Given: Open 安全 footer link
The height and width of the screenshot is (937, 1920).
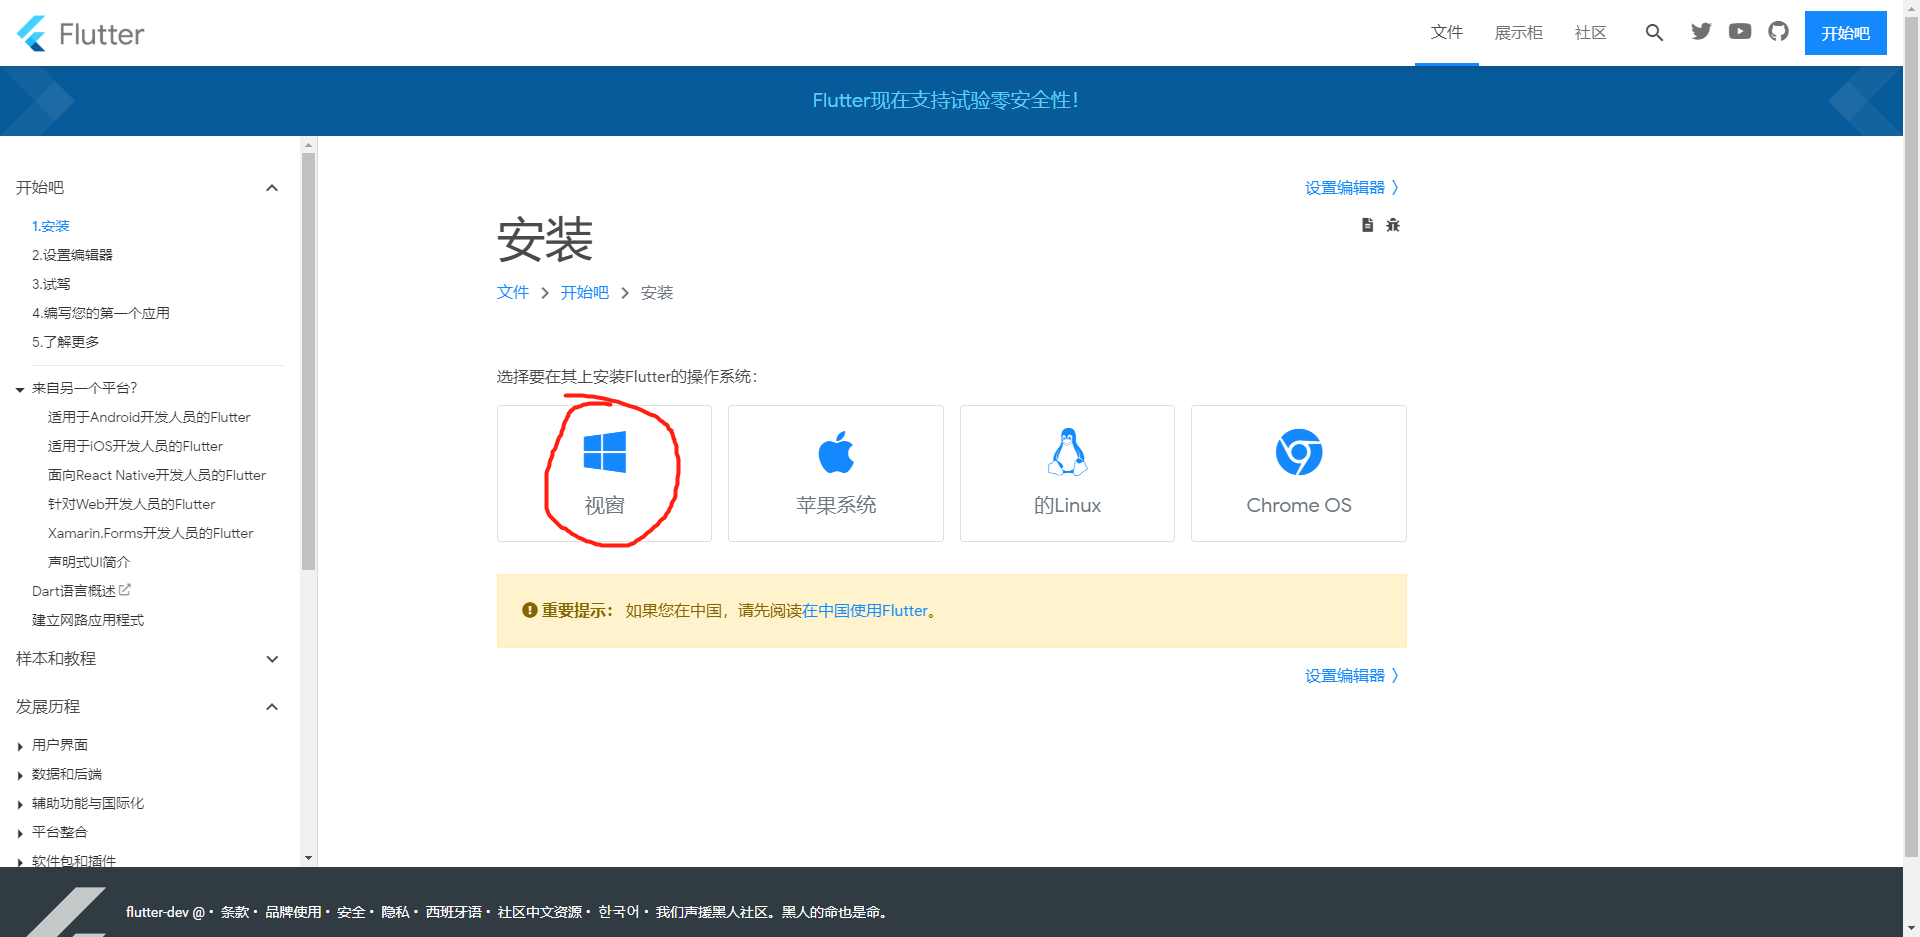Looking at the screenshot, I should tap(351, 912).
